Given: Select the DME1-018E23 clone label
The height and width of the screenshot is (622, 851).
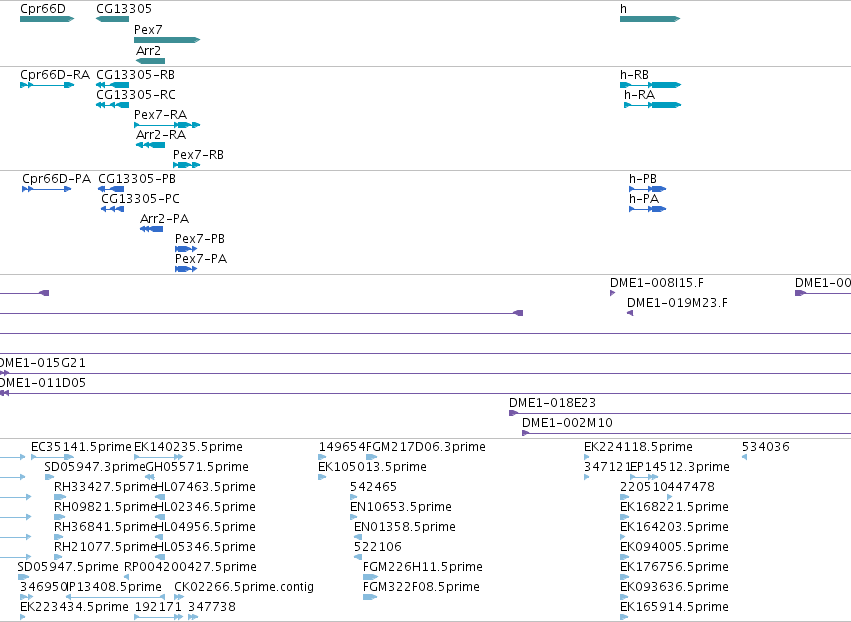Looking at the screenshot, I should (552, 403).
